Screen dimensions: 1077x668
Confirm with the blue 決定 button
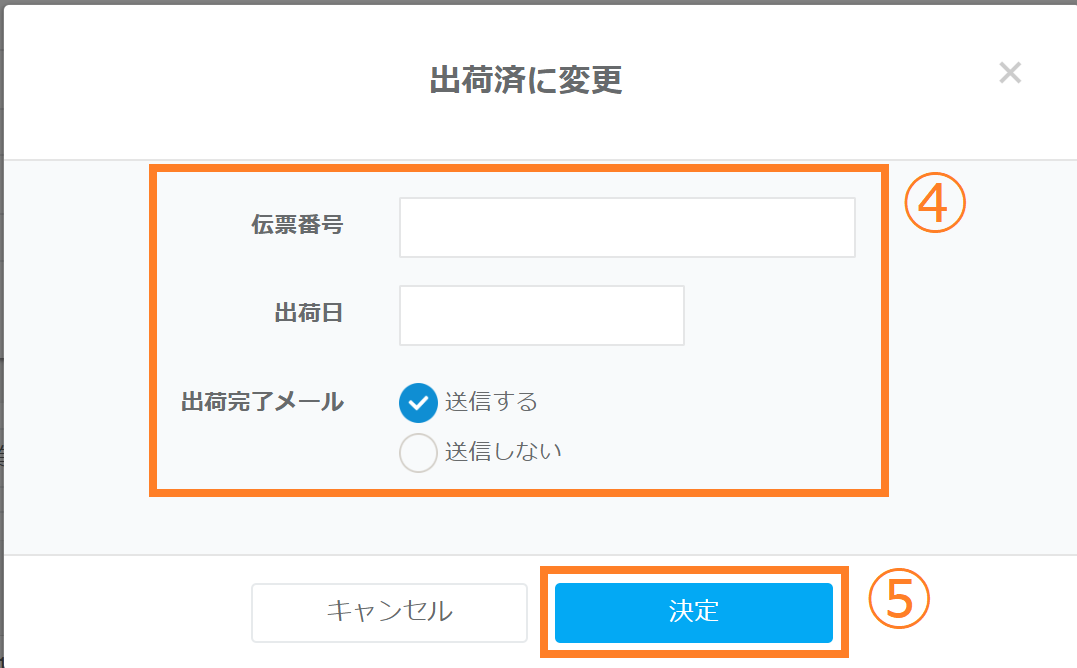[x=693, y=612]
